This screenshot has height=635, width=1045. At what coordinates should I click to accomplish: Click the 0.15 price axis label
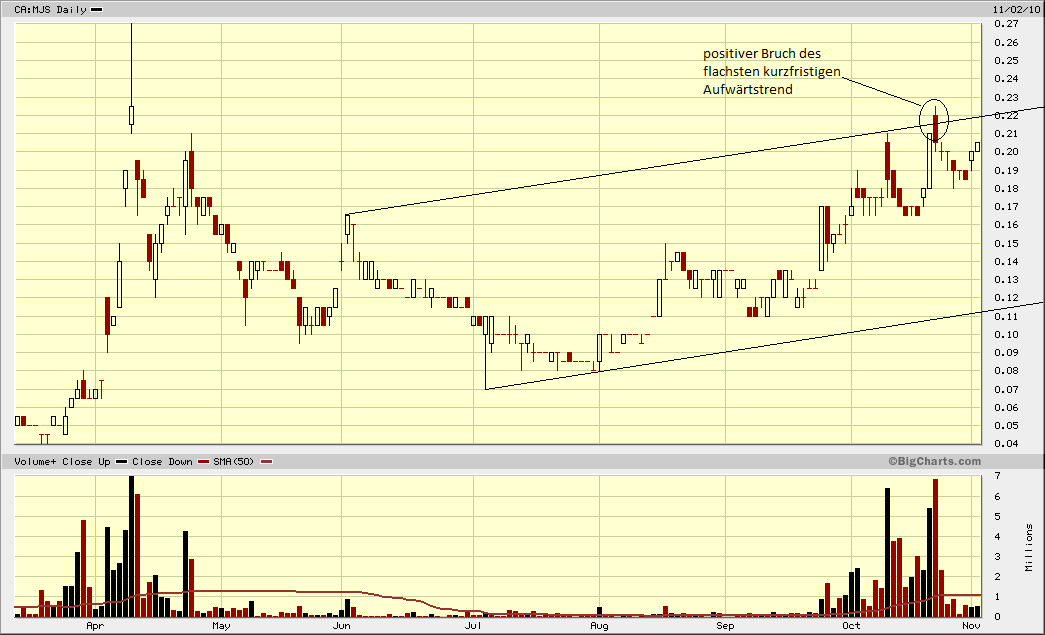1006,243
